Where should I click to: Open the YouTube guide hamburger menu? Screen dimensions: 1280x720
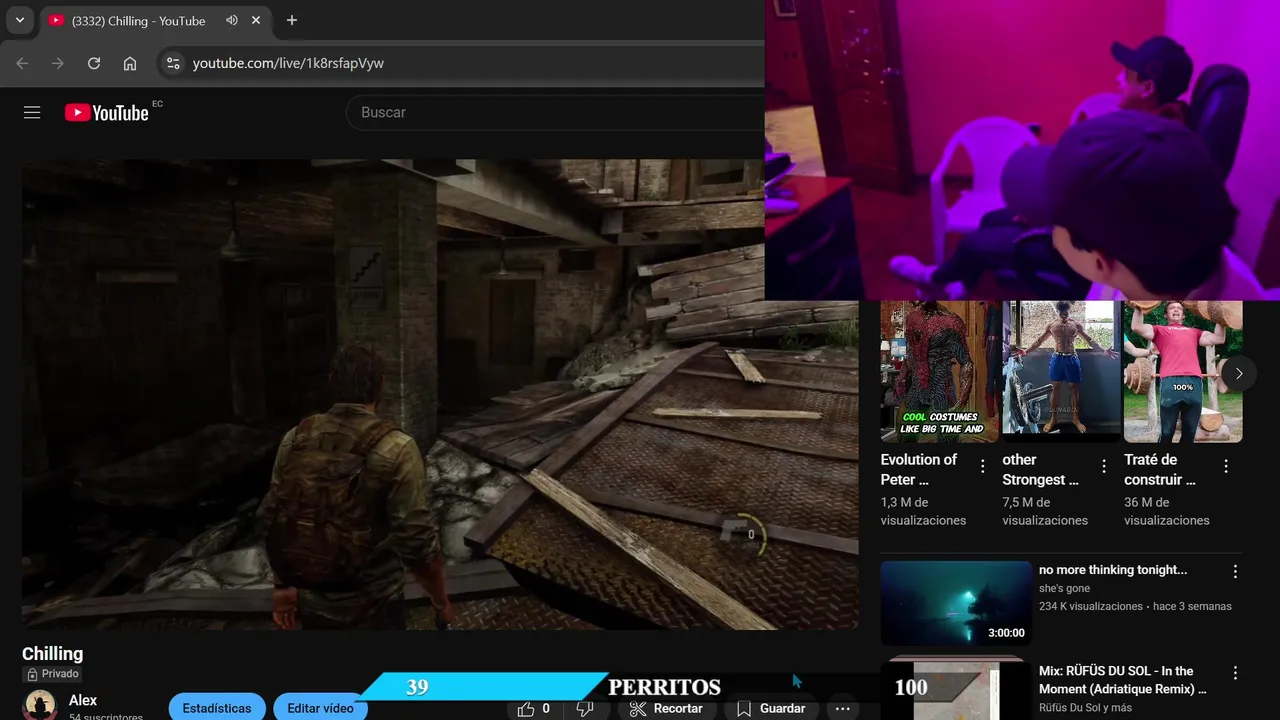(x=32, y=113)
